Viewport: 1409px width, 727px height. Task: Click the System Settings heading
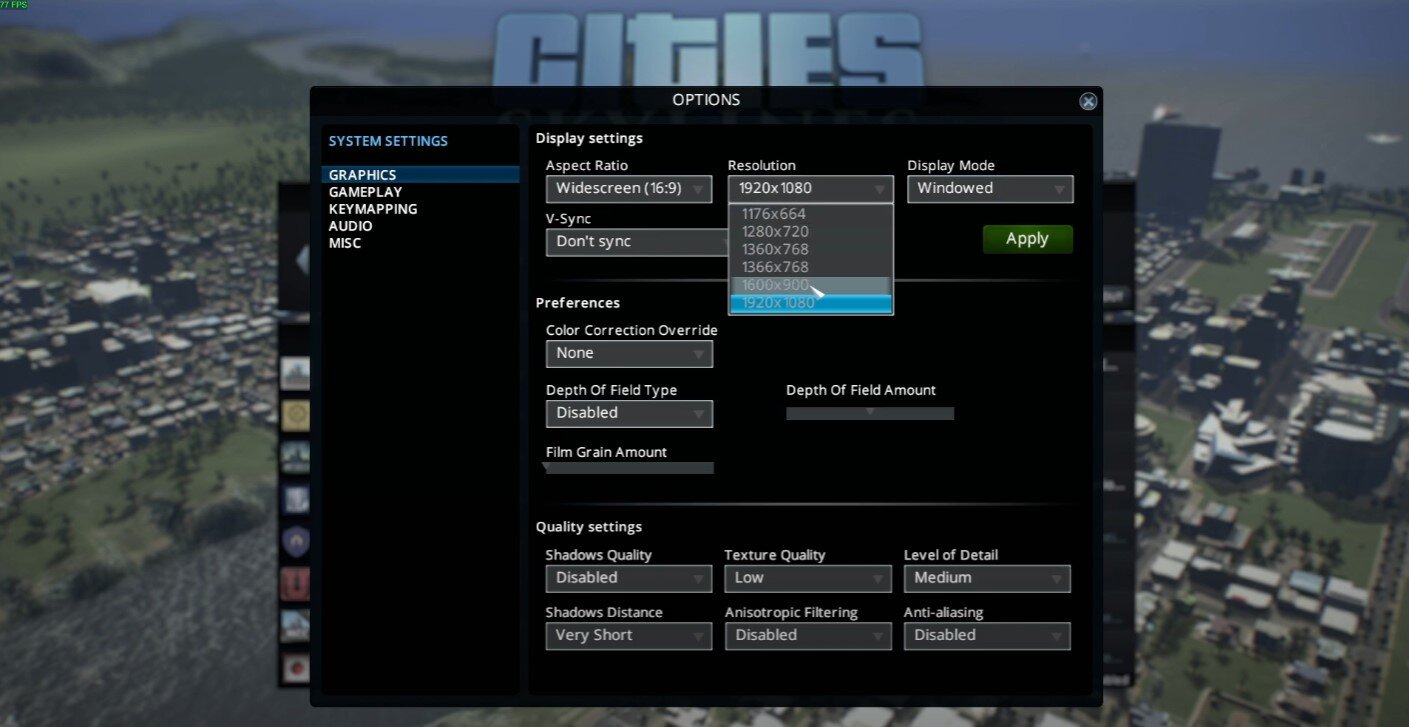[x=388, y=141]
